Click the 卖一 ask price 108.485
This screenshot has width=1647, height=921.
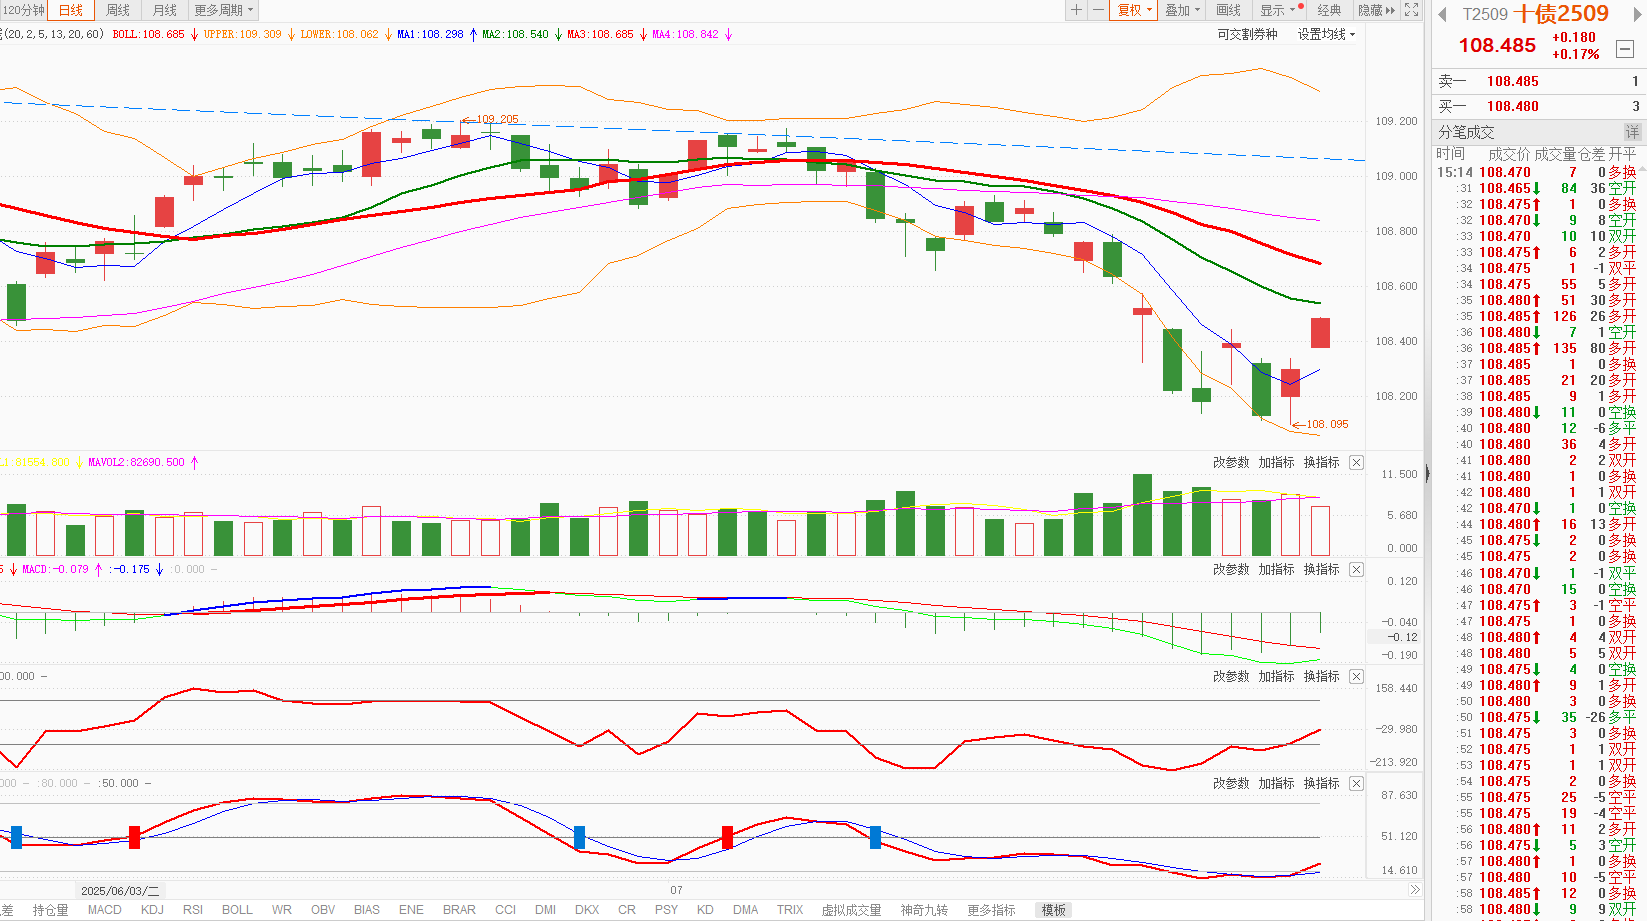(x=1513, y=81)
